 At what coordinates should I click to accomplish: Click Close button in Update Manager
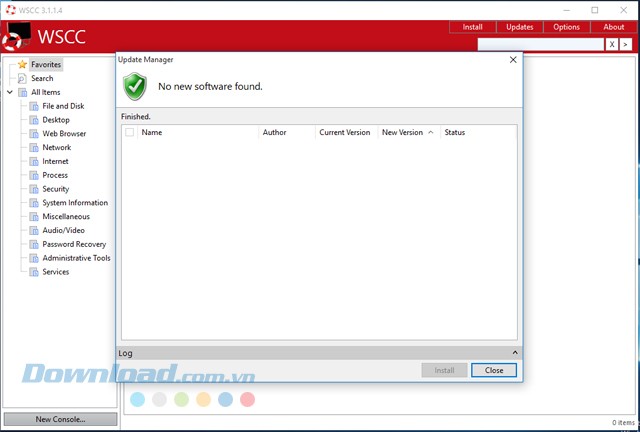[494, 370]
